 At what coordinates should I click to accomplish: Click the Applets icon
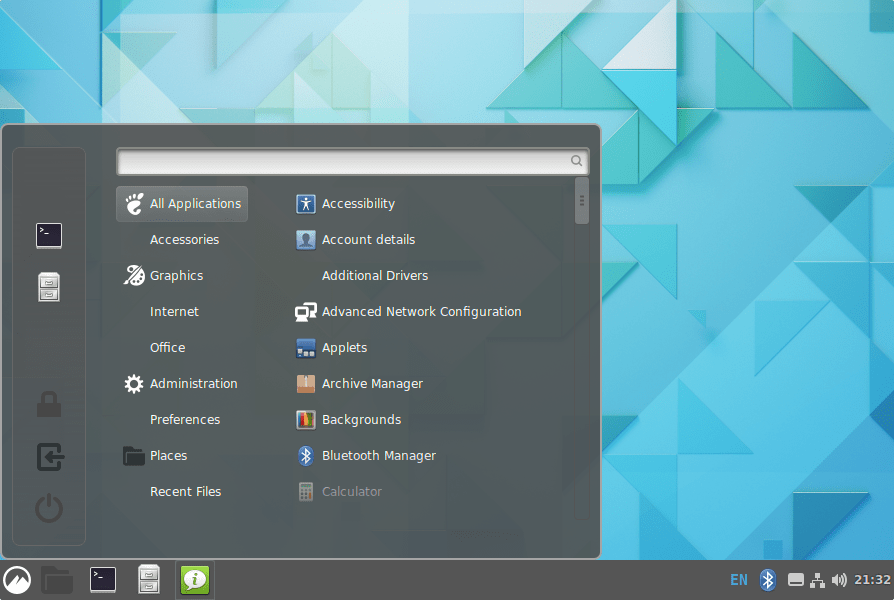(x=306, y=347)
